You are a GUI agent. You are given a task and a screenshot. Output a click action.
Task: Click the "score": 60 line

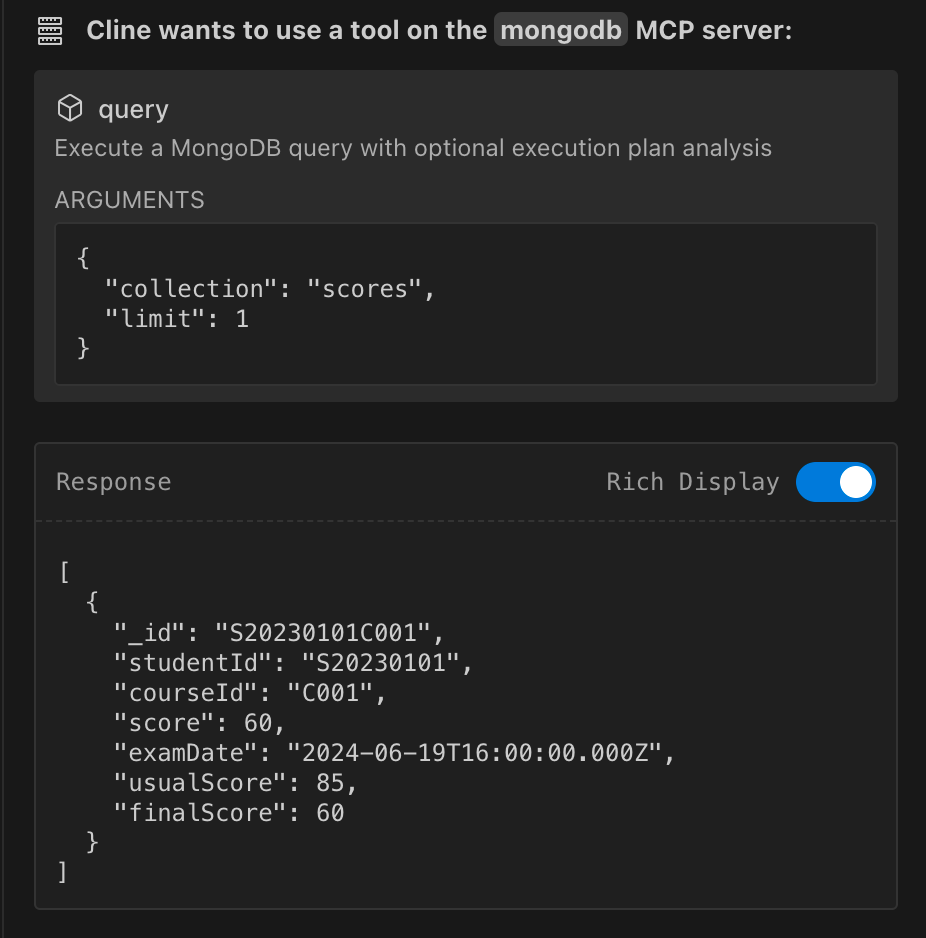tap(199, 723)
